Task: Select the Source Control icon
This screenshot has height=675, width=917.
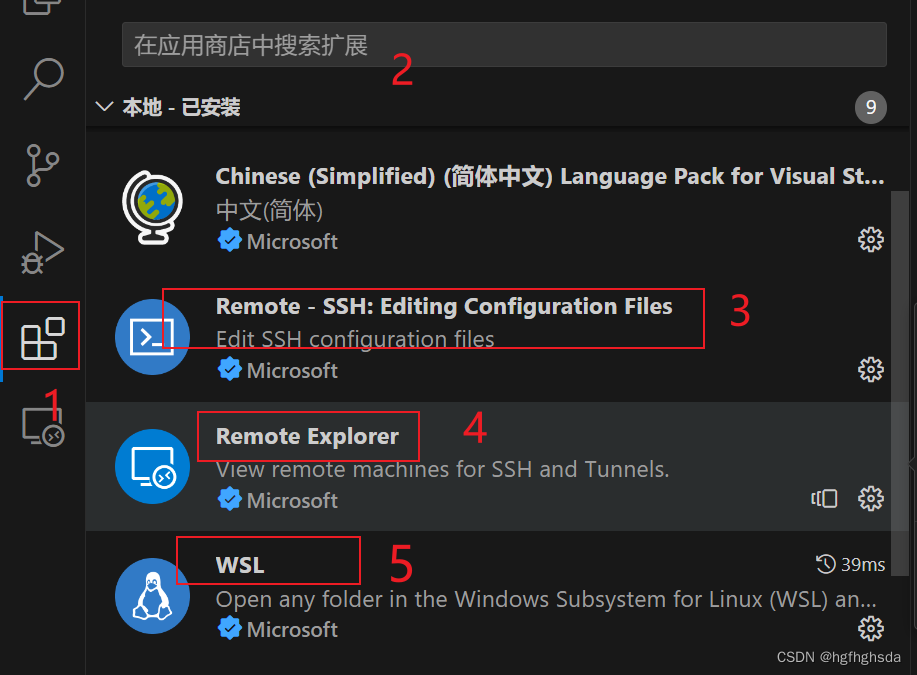Action: 41,160
